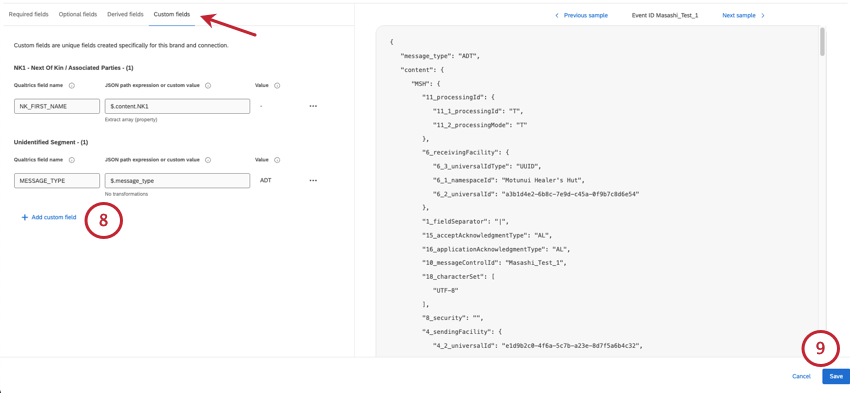Switch to the Optional fields tab
850x393 pixels.
pos(78,14)
